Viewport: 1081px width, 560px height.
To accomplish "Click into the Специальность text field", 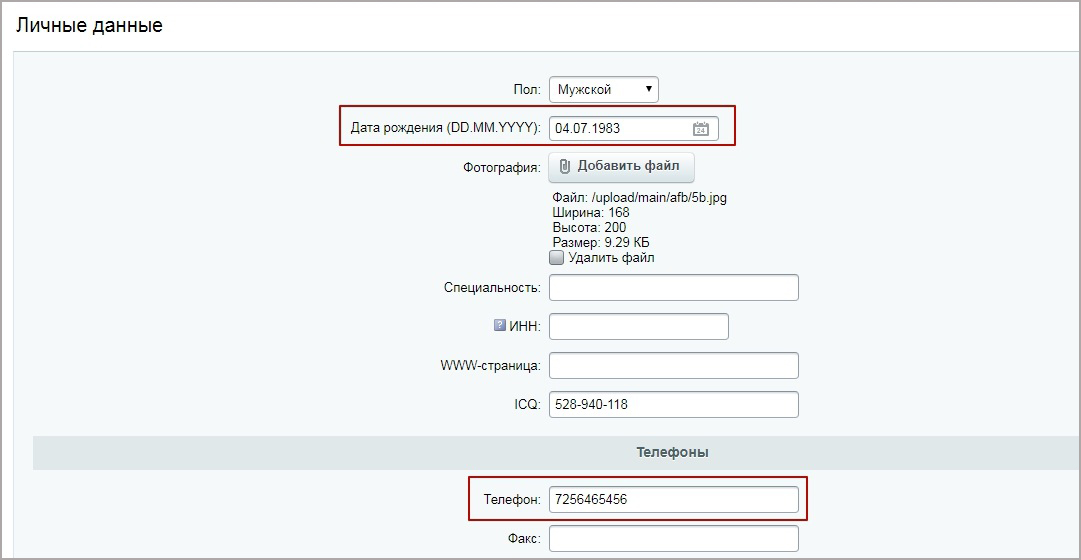I will (x=673, y=287).
